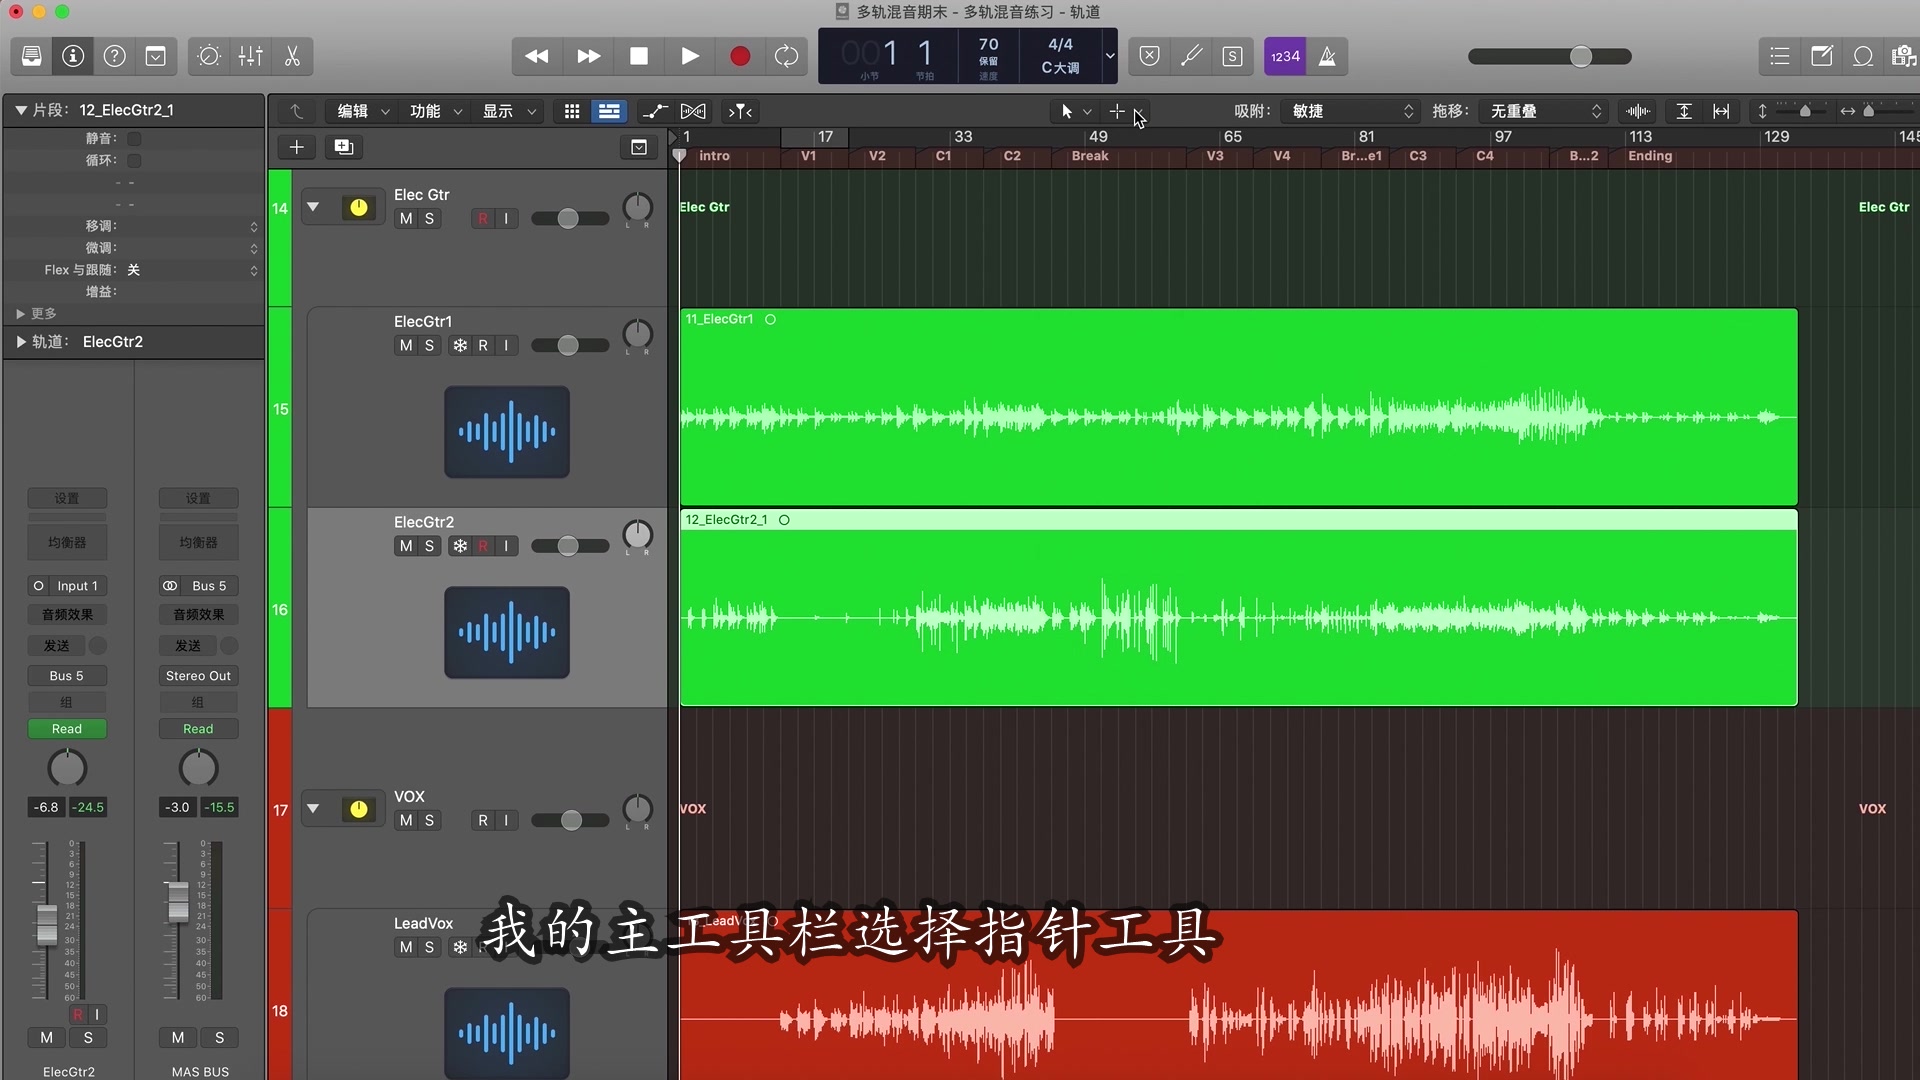This screenshot has height=1080, width=1920.
Task: Open global tracks toggle in track header
Action: [x=639, y=147]
